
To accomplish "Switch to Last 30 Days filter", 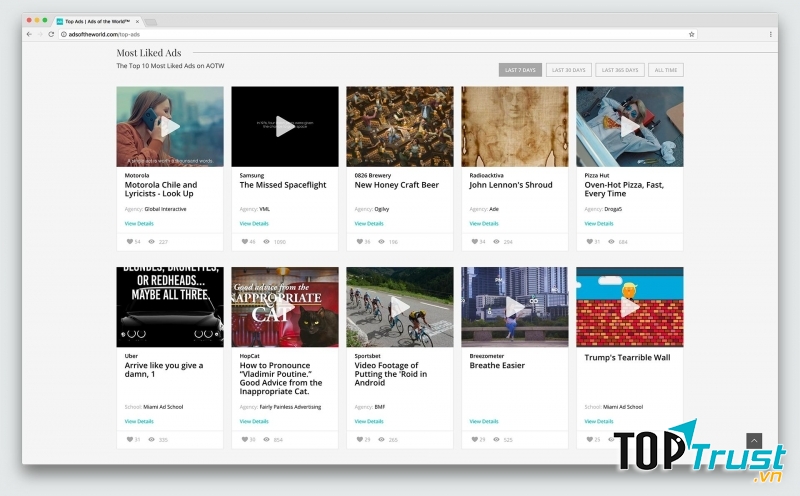I will pos(568,70).
